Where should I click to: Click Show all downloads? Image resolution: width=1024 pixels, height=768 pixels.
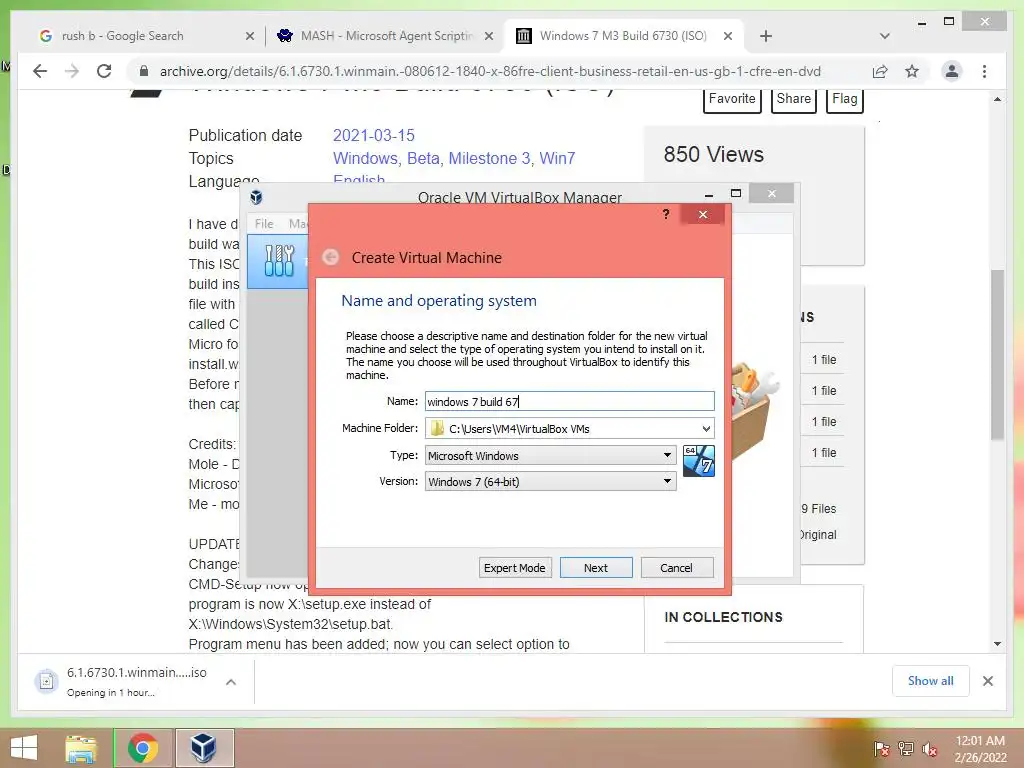[930, 681]
